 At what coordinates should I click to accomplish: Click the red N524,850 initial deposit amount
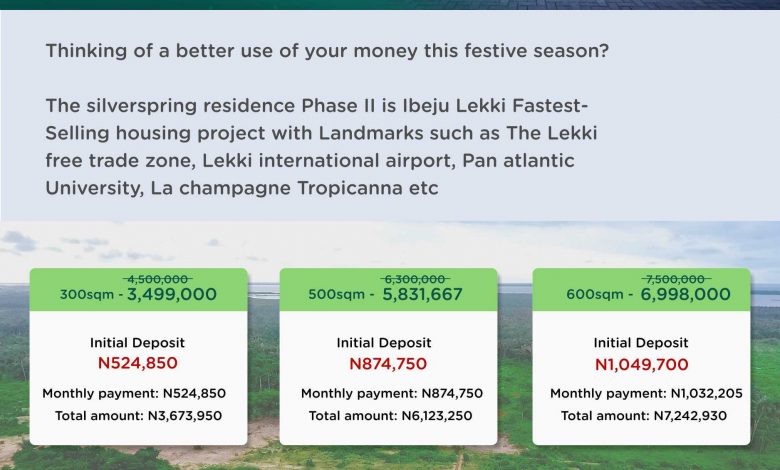[137, 364]
